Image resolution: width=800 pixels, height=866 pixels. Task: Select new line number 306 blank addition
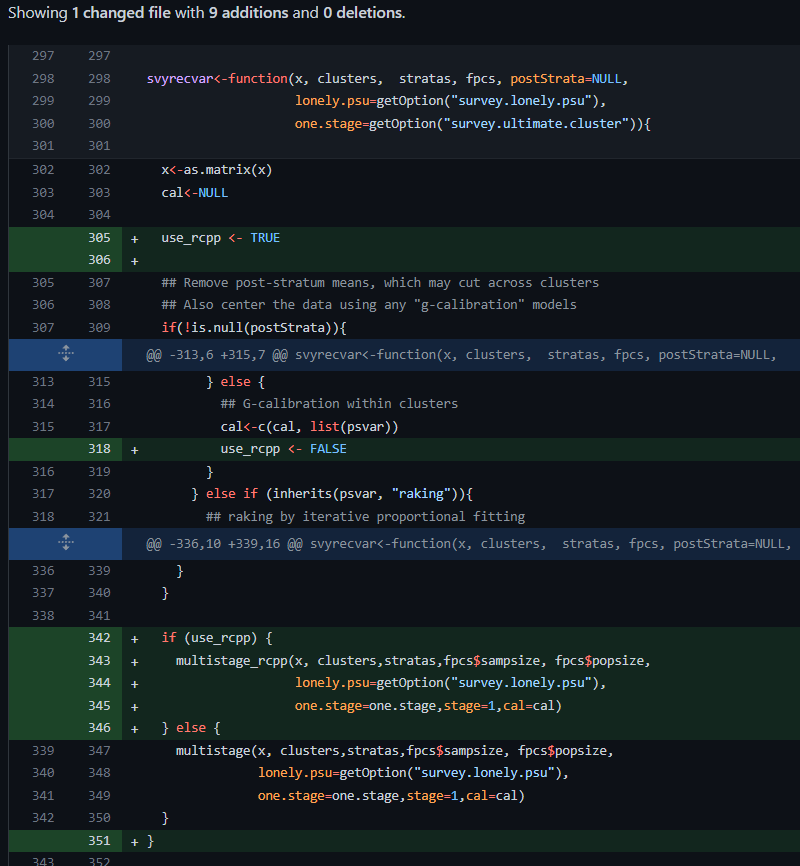(99, 260)
